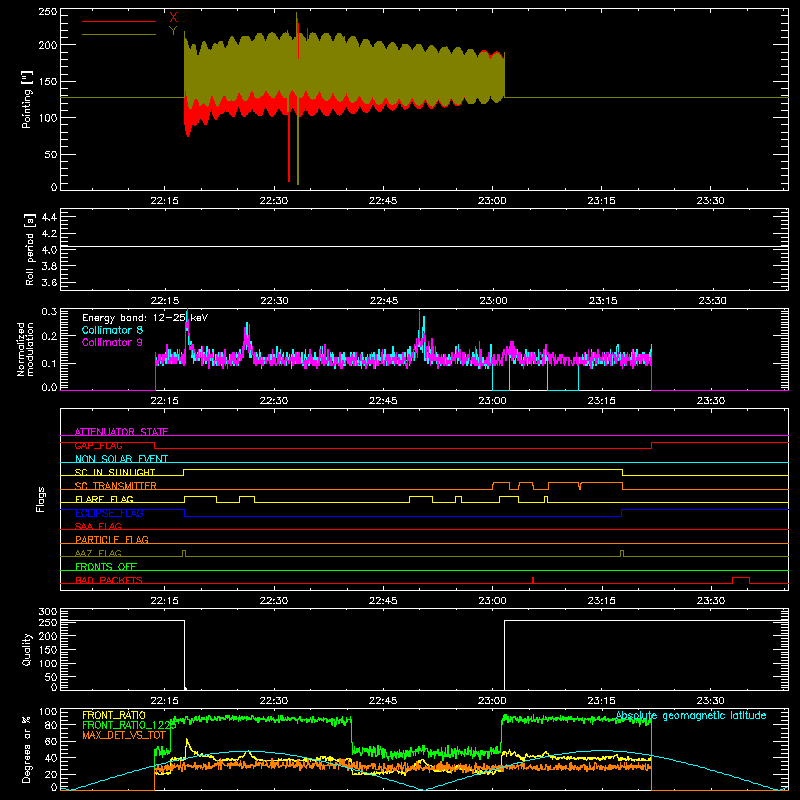This screenshot has height=800, width=800.
Task: Select the yellow "FRONT_RATIO" legend label
Action: point(114,715)
